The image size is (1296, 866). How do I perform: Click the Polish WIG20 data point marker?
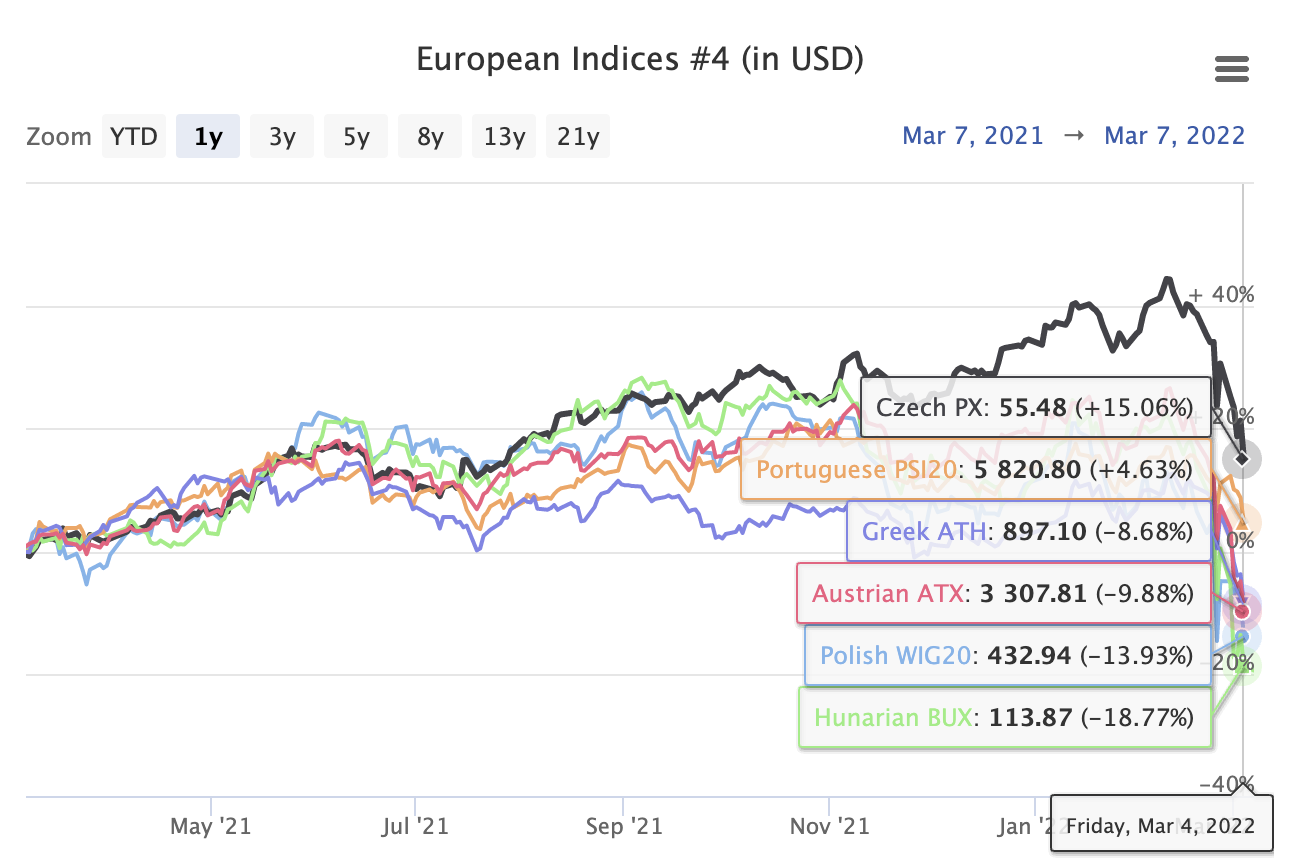pos(1243,635)
